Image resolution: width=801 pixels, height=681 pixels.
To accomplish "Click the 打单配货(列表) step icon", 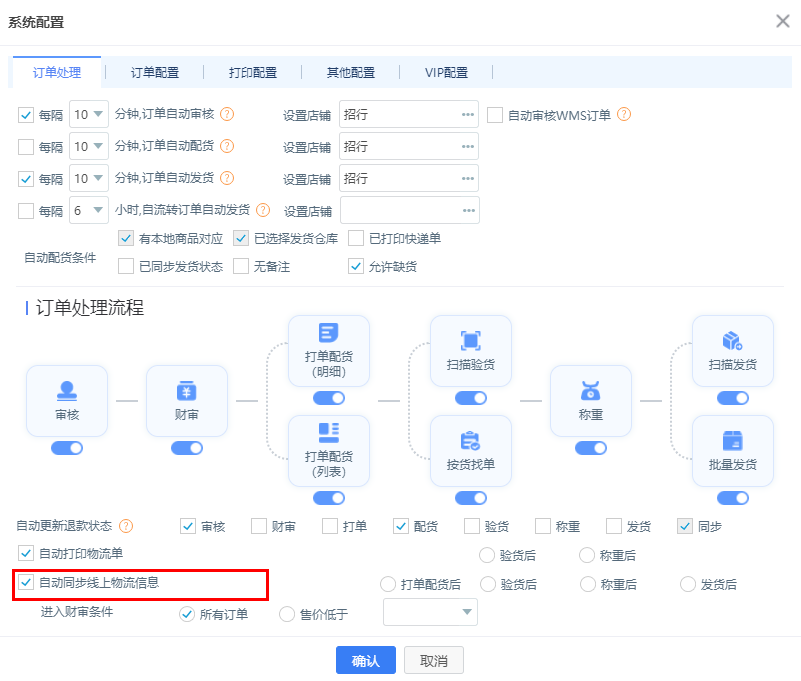I will (328, 432).
